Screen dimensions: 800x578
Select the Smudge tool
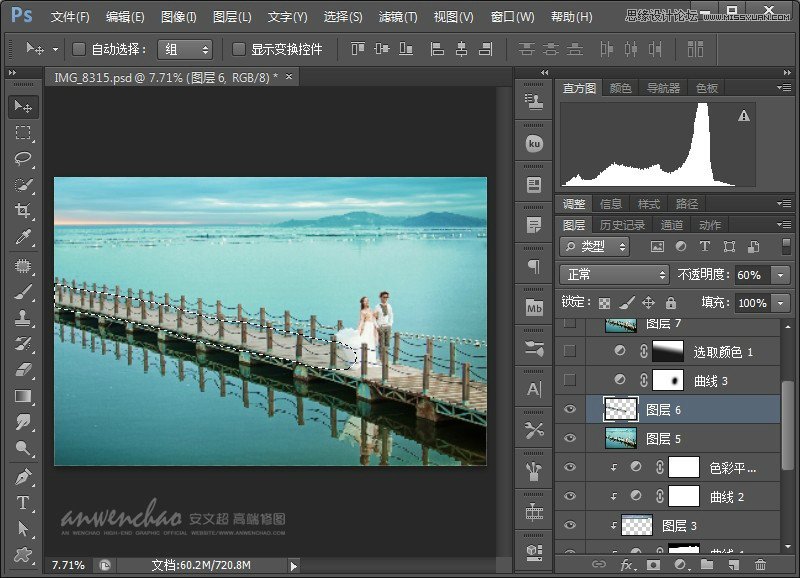point(23,422)
